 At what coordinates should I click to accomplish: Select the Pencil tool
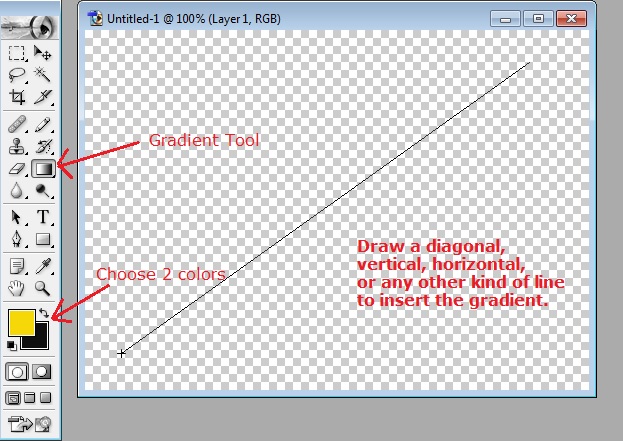pos(43,124)
